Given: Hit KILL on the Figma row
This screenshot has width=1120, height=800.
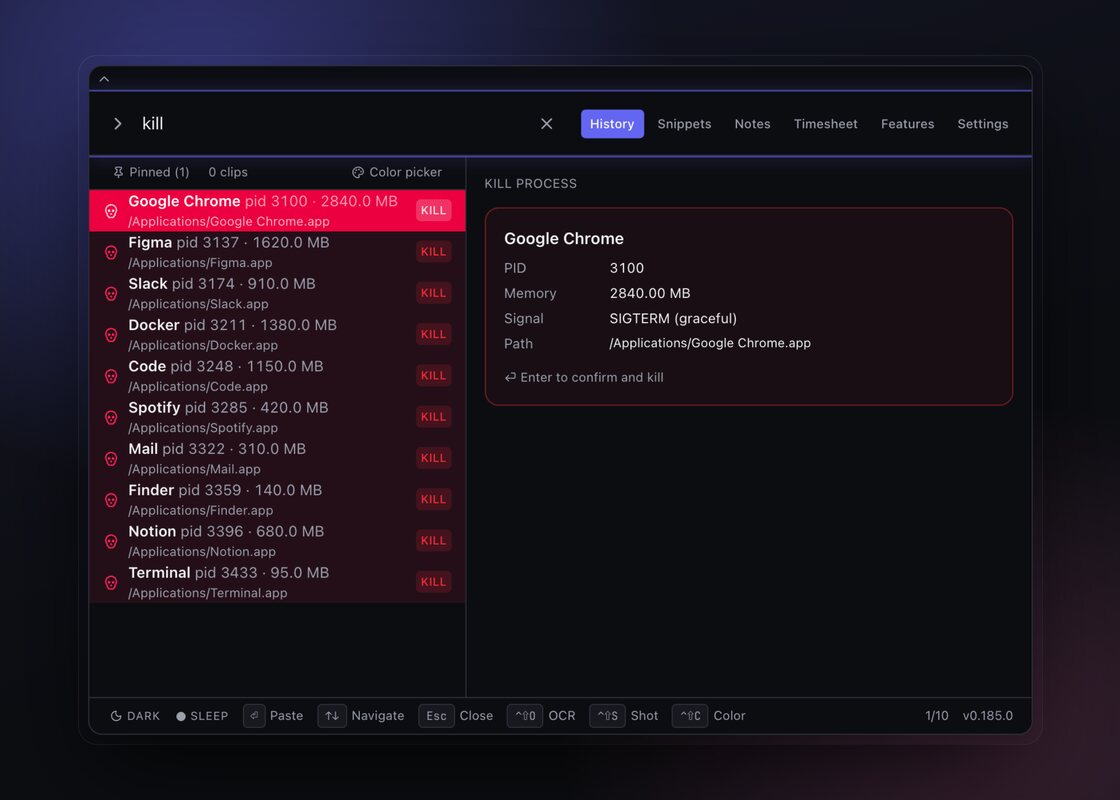Looking at the screenshot, I should click(434, 251).
